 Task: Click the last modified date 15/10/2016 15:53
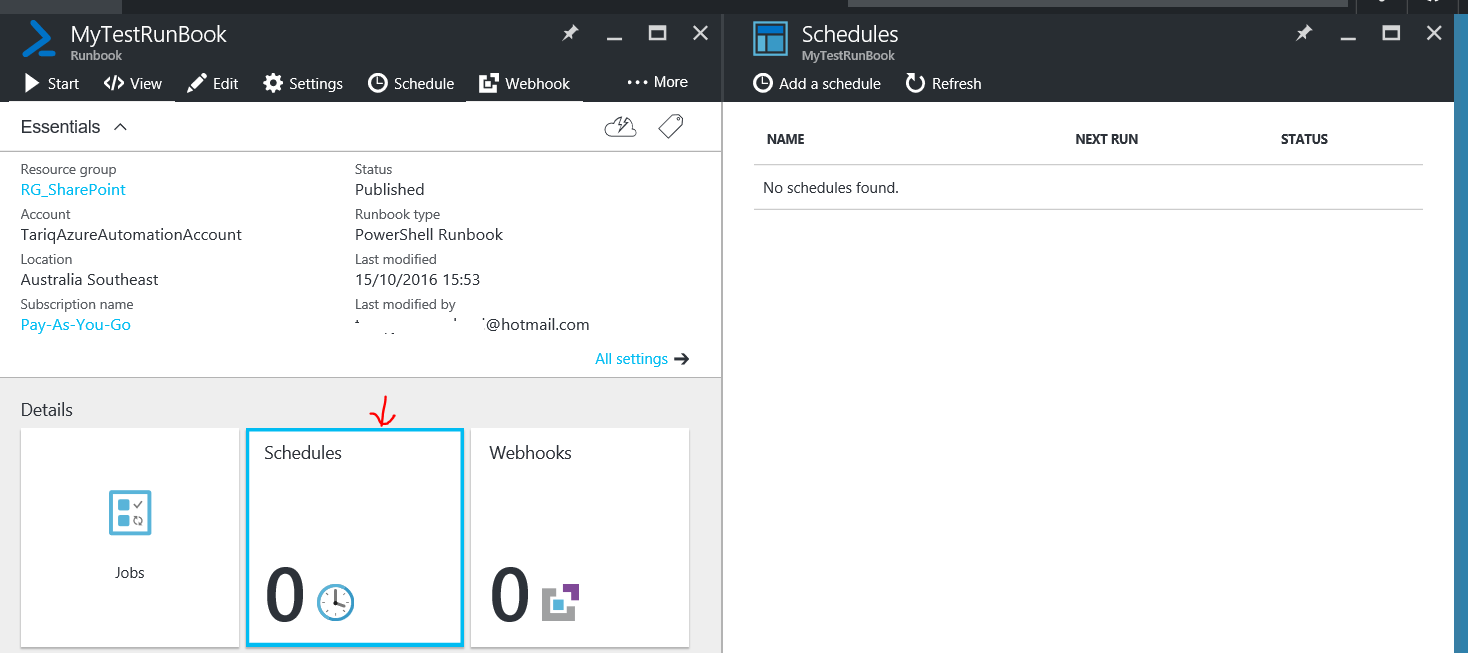(x=417, y=279)
